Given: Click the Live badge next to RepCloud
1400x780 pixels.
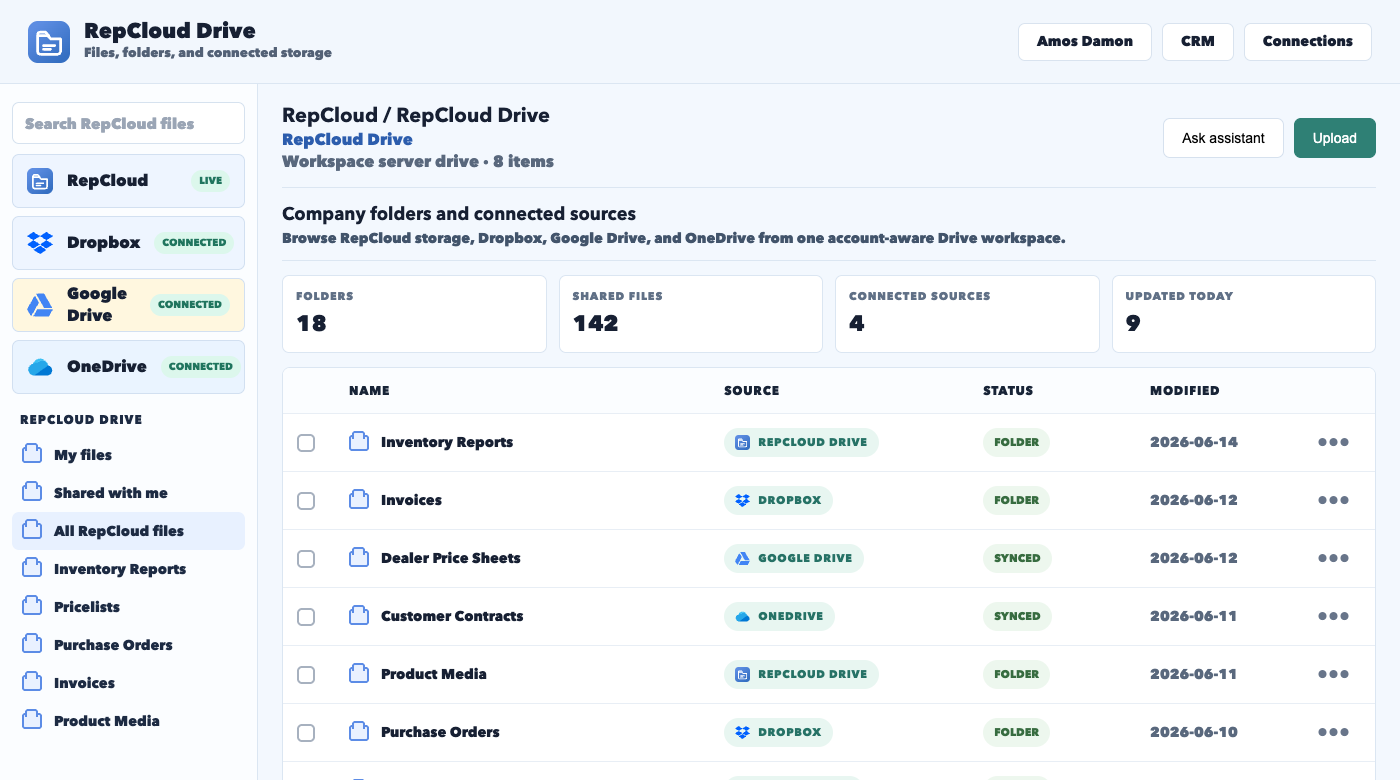Looking at the screenshot, I should point(210,181).
